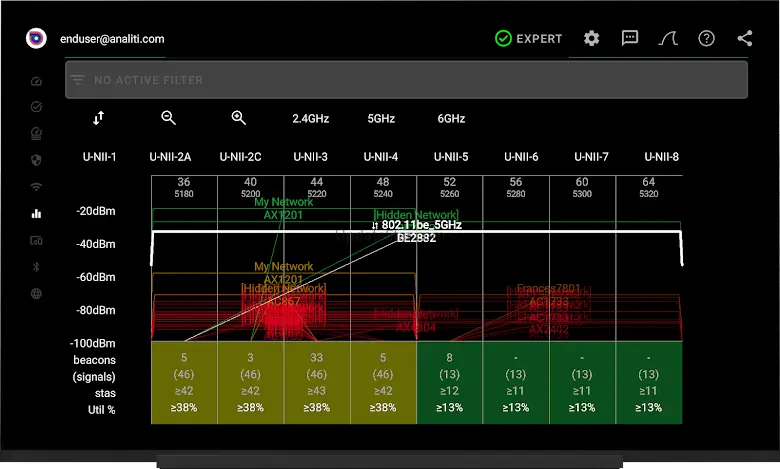Image resolution: width=780 pixels, height=469 pixels.
Task: Switch to the 5GHz band
Action: pos(381,118)
